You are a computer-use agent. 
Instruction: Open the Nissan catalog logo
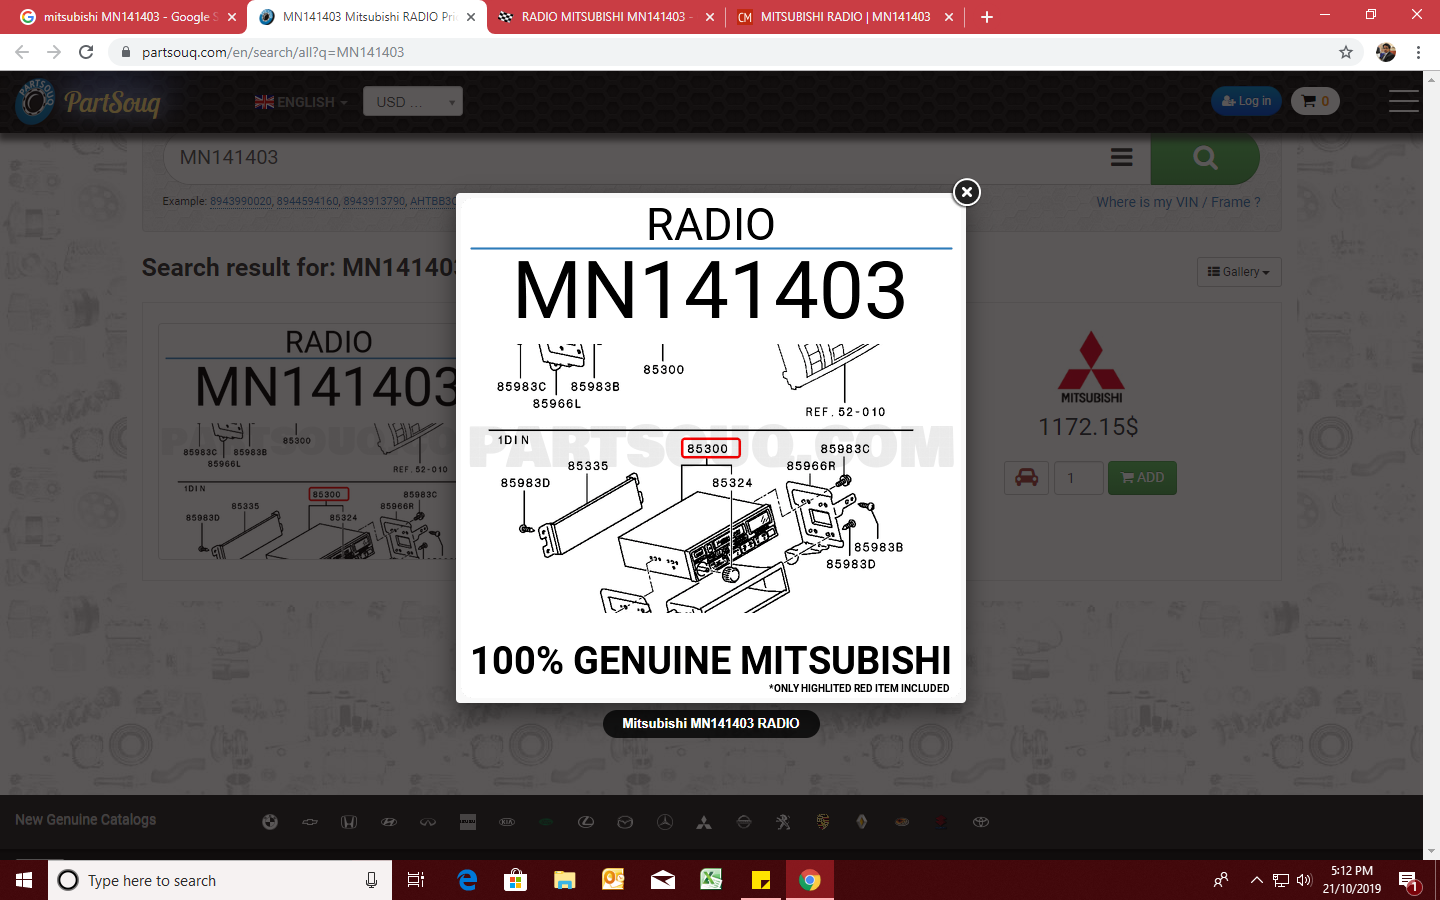click(x=744, y=822)
